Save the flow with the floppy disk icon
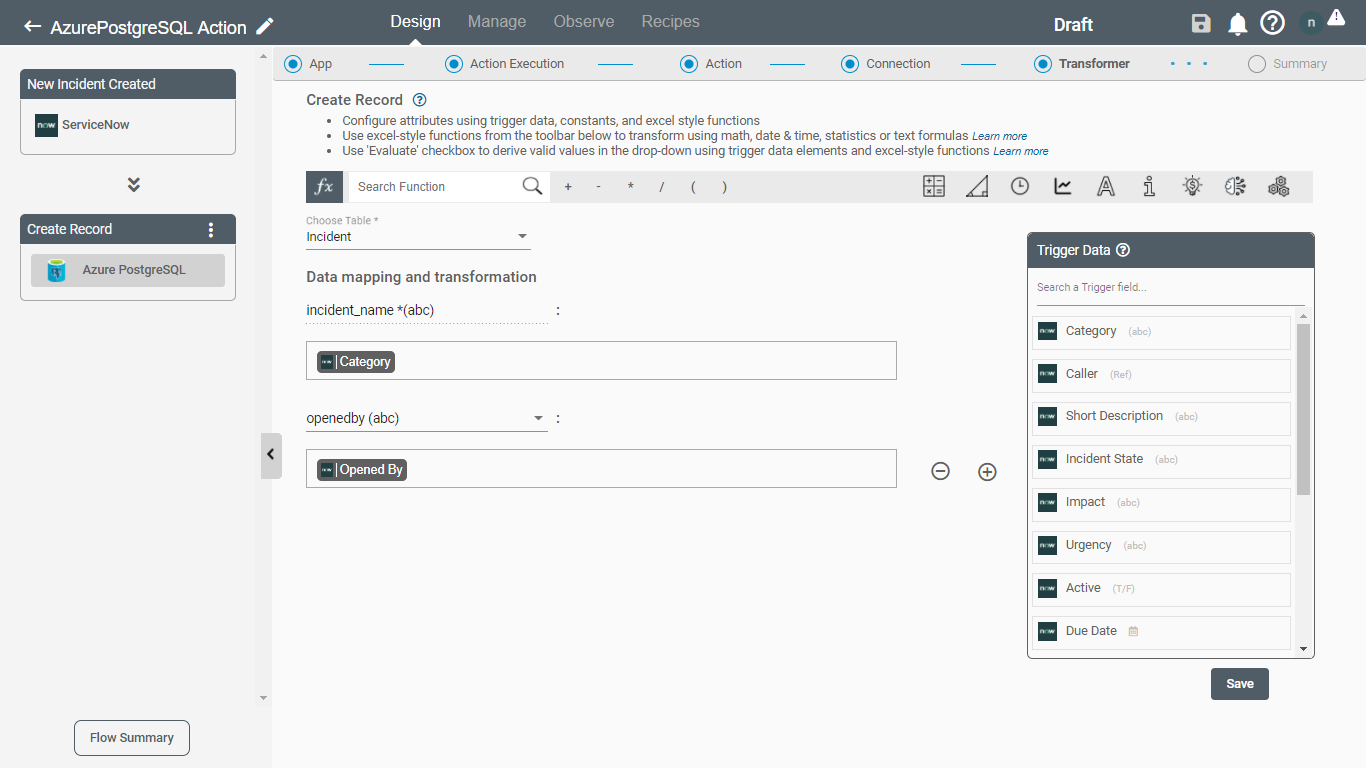The height and width of the screenshot is (768, 1366). coord(1201,24)
